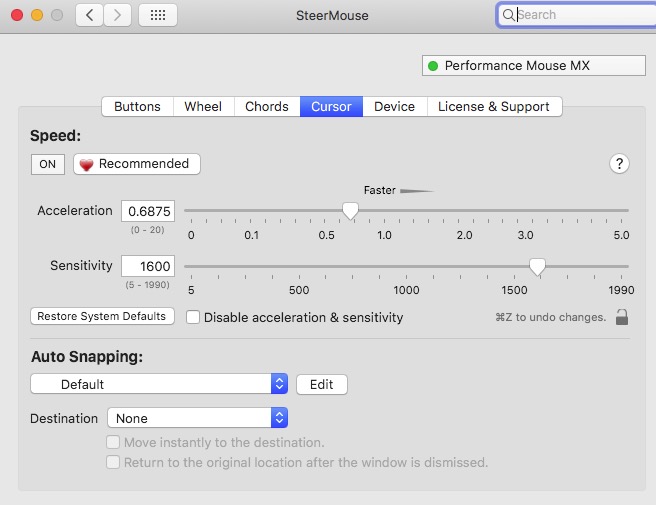Click the red close window button
Screen dimensions: 656x505
17,15
